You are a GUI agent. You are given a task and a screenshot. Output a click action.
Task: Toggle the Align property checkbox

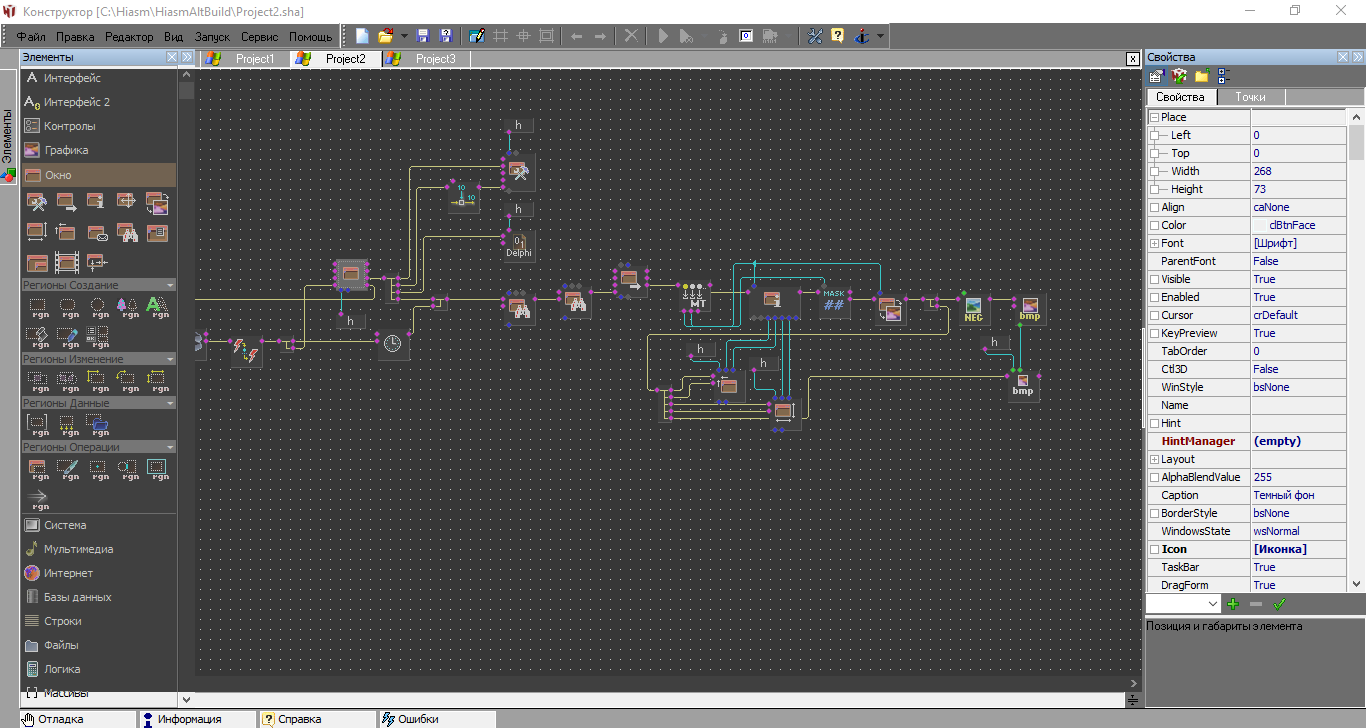point(1154,207)
